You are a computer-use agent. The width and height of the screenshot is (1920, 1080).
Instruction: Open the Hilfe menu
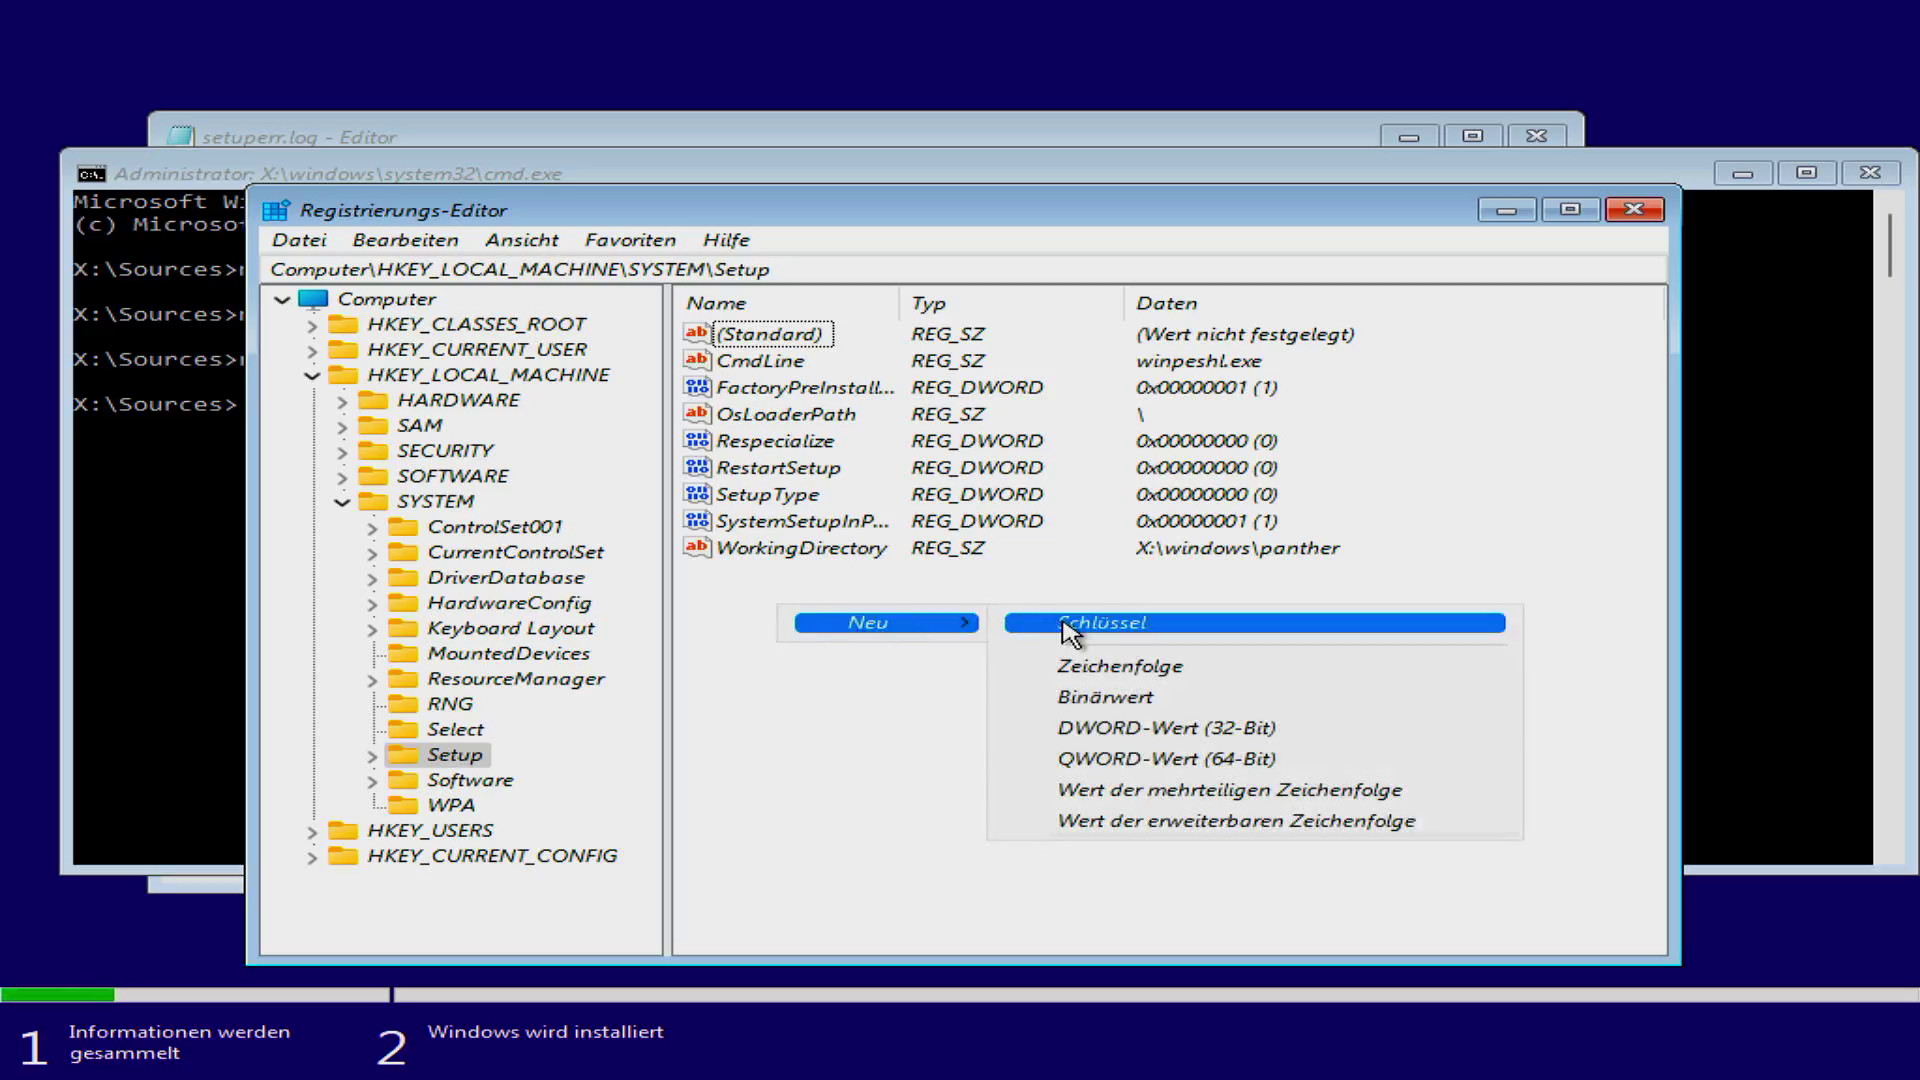(726, 240)
